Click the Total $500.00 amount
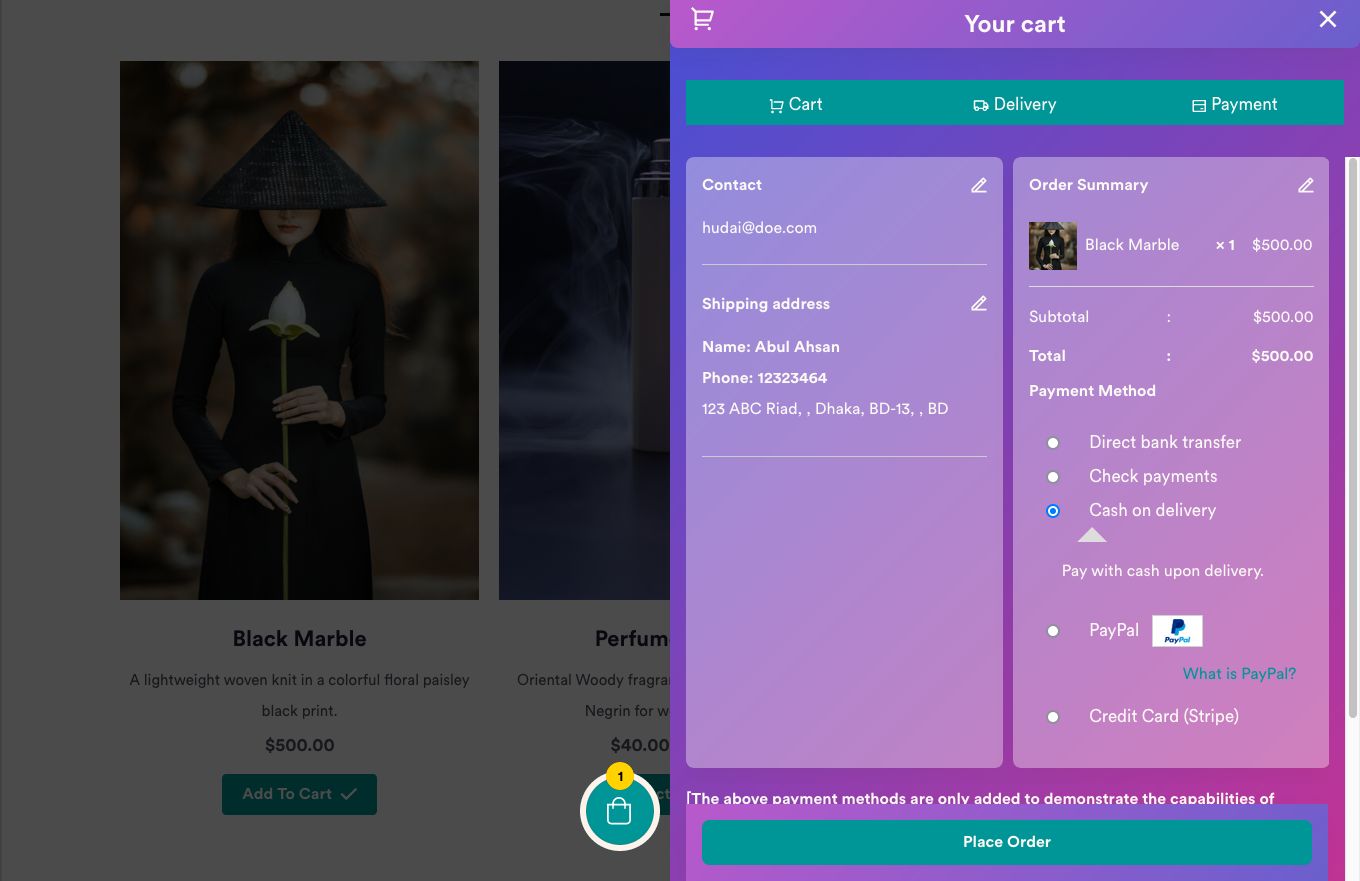The height and width of the screenshot is (881, 1360). [1282, 356]
